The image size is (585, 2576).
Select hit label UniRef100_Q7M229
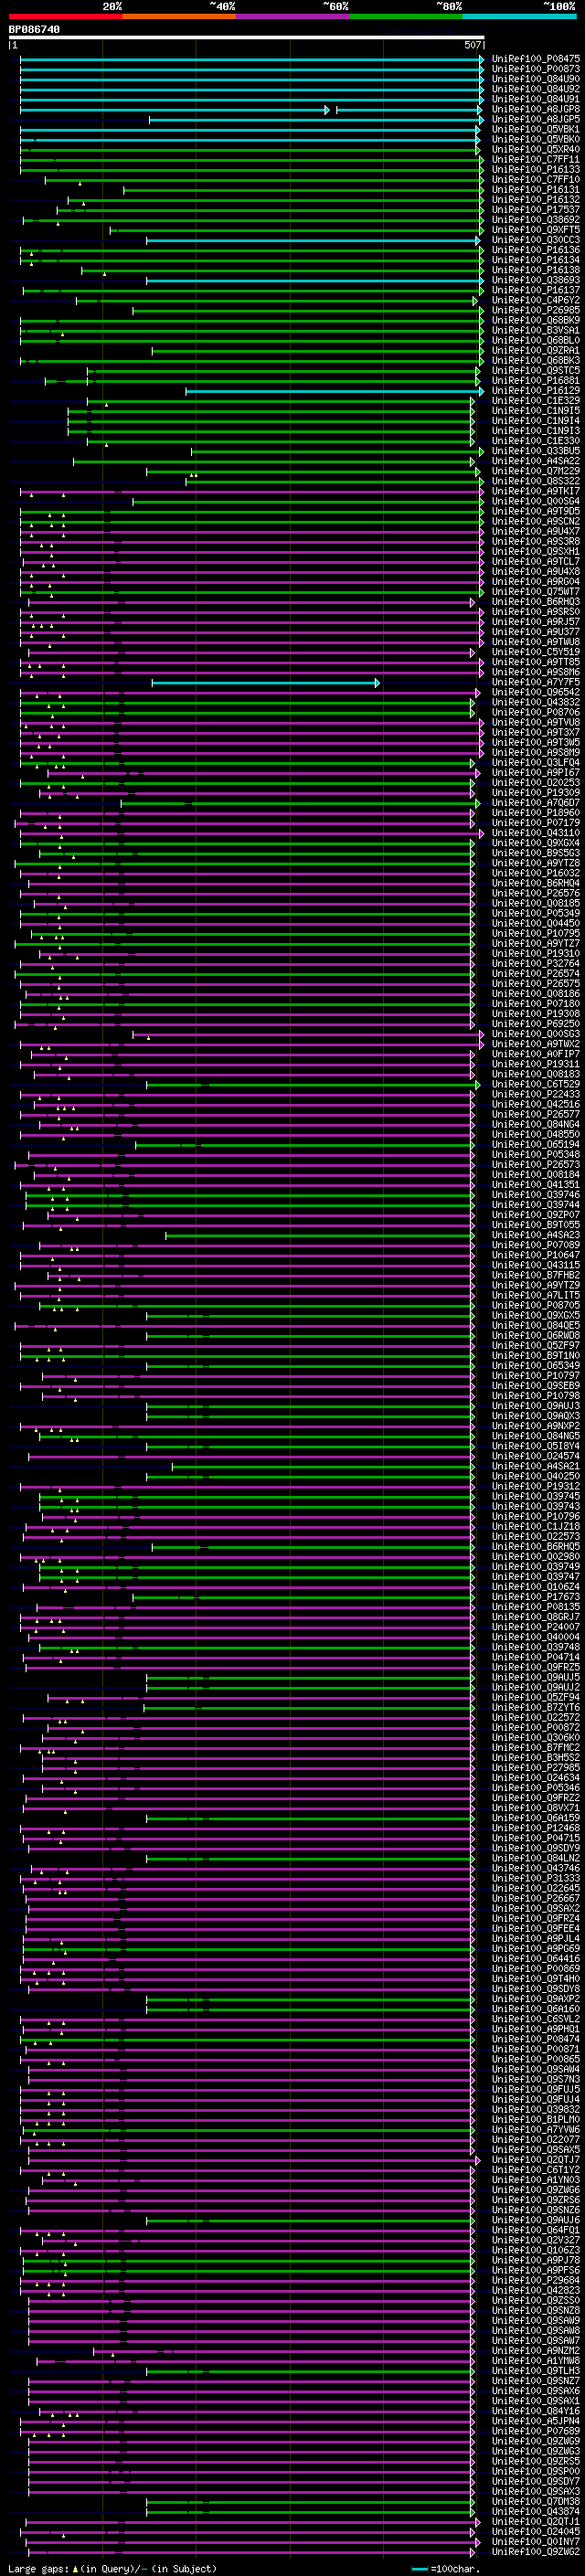[536, 471]
